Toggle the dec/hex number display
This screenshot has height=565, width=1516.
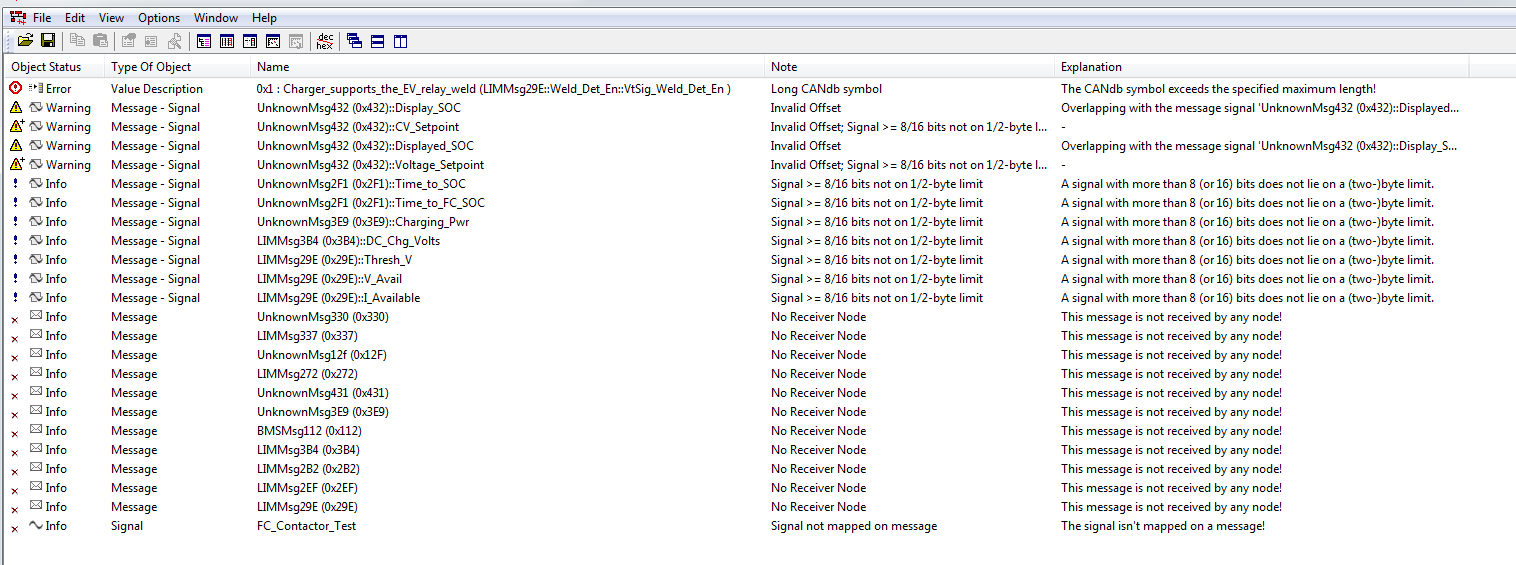[325, 41]
